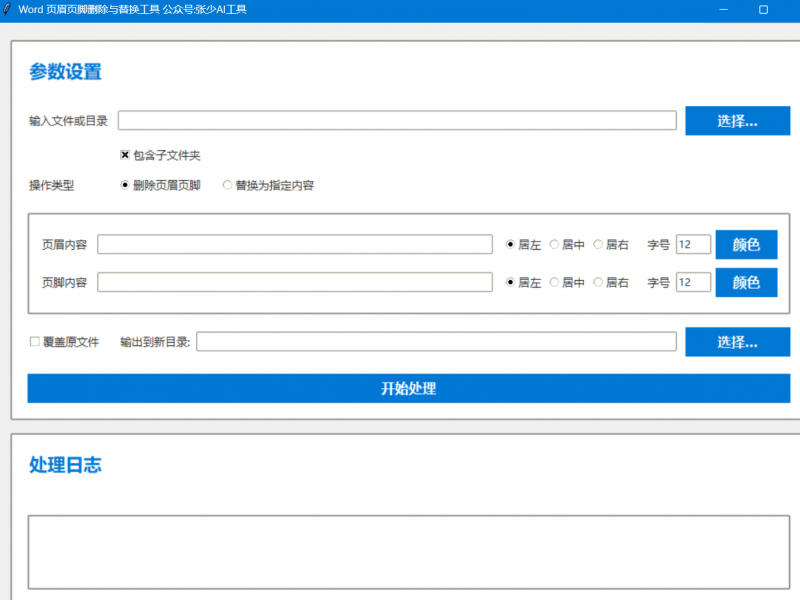Click the header 字号 size field
The image size is (800, 600).
[x=693, y=245]
